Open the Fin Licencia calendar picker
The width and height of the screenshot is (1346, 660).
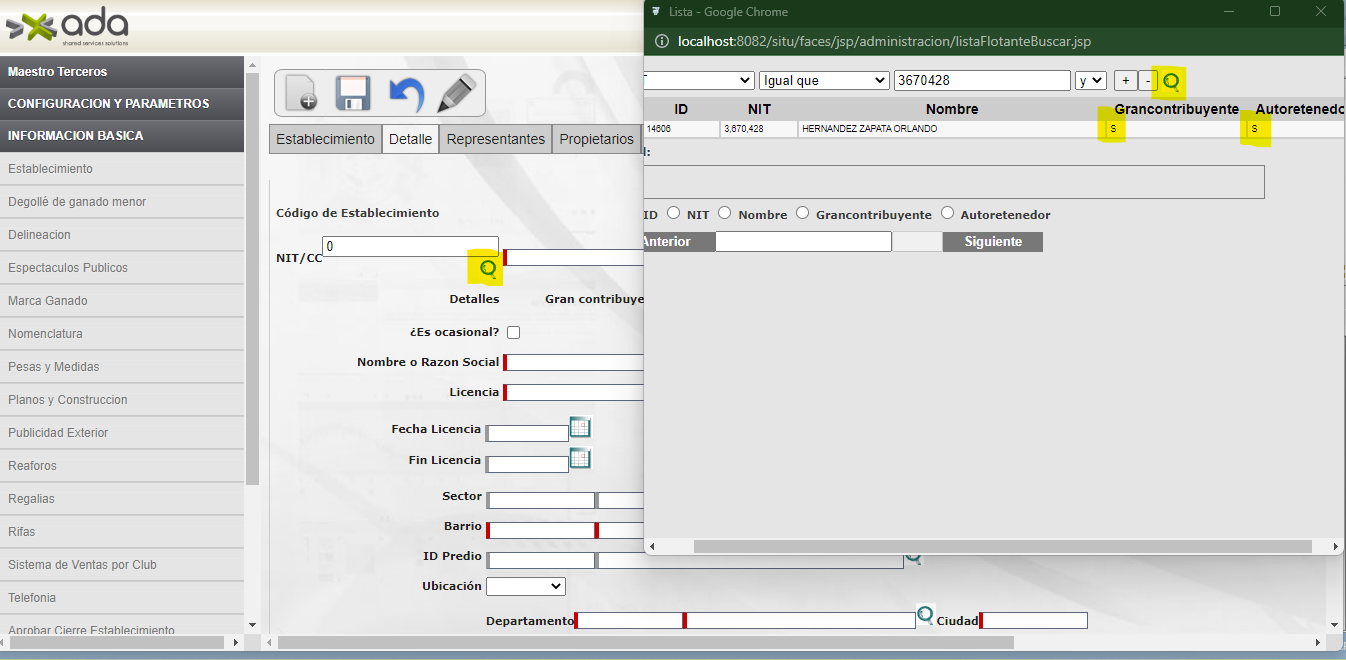[580, 459]
